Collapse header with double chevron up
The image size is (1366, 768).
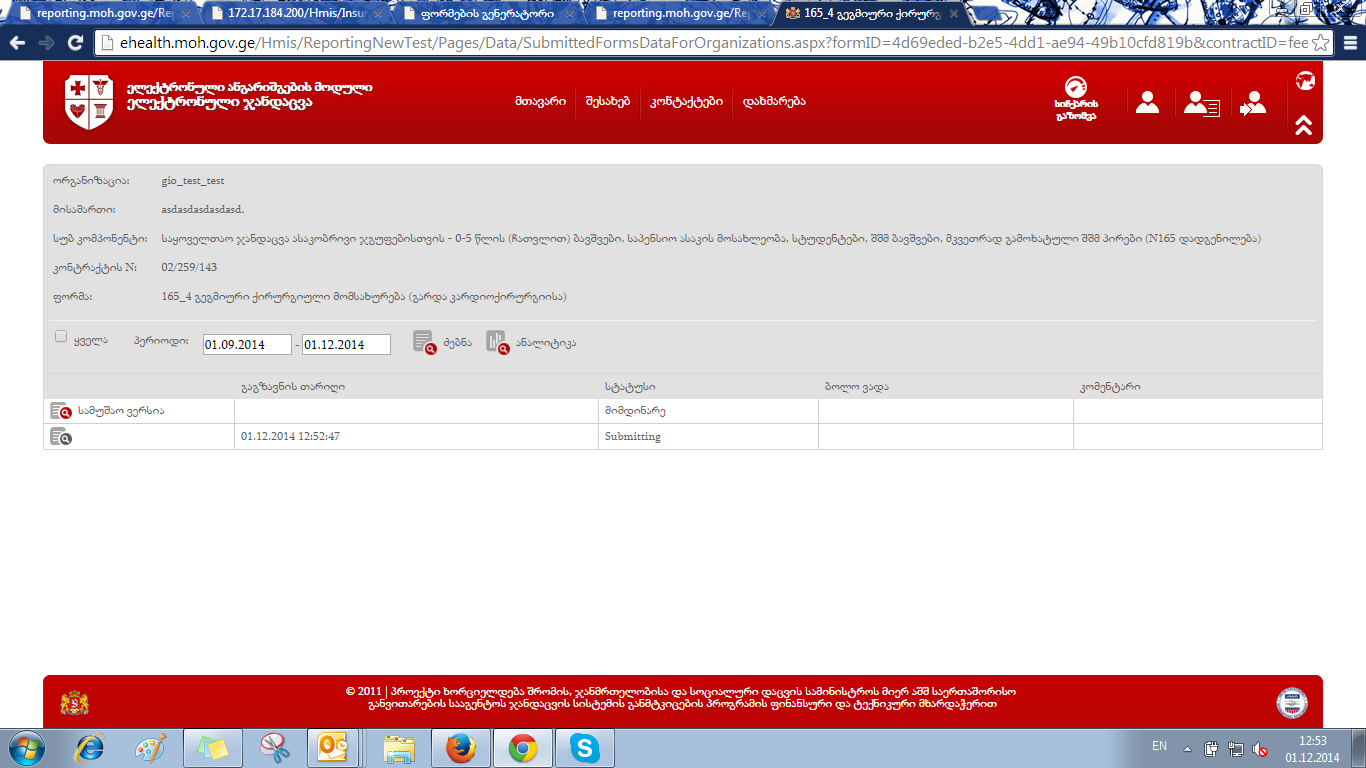click(1303, 125)
